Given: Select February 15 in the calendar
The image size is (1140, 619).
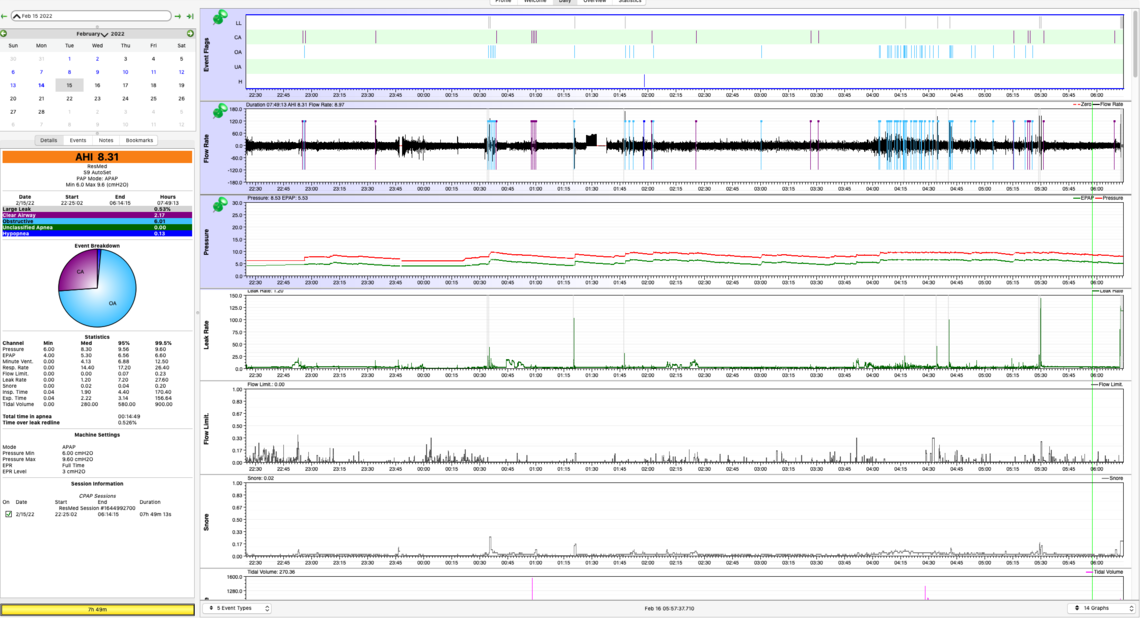Looking at the screenshot, I should tap(69, 85).
